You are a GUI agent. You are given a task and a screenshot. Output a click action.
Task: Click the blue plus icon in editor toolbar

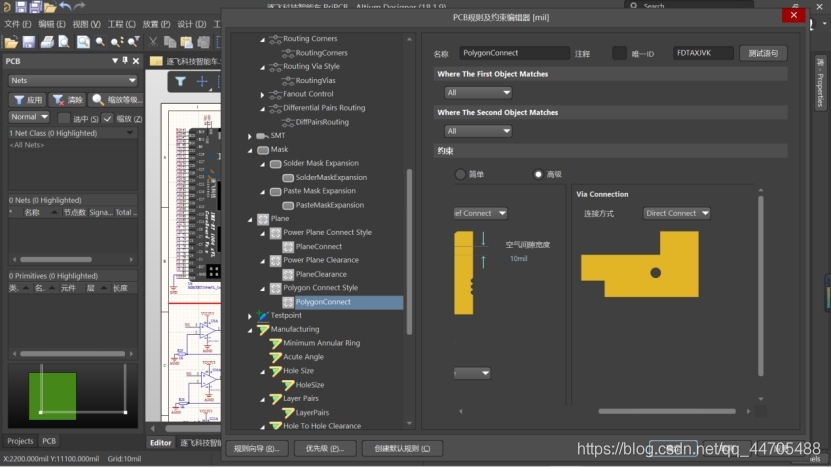(x=202, y=81)
